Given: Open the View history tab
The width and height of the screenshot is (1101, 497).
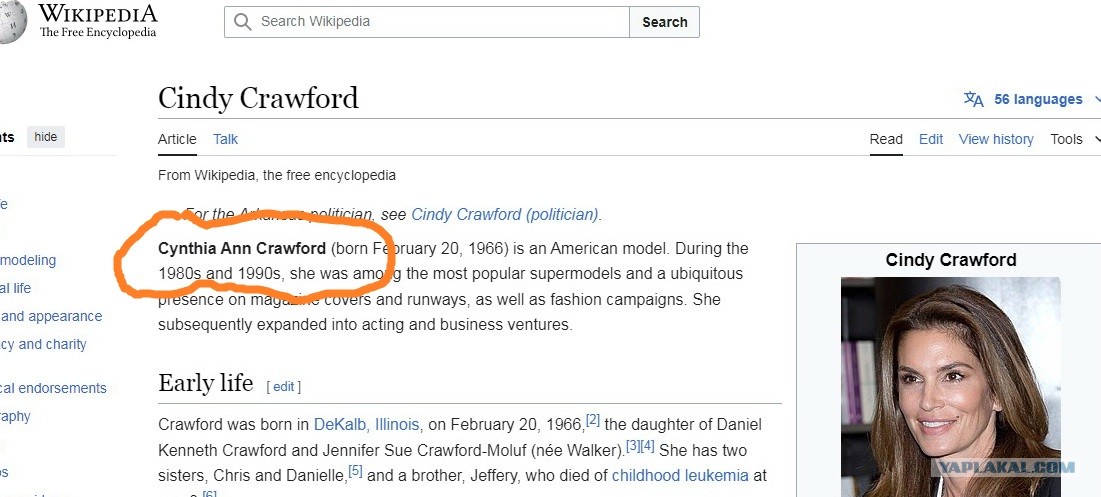Looking at the screenshot, I should 996,139.
